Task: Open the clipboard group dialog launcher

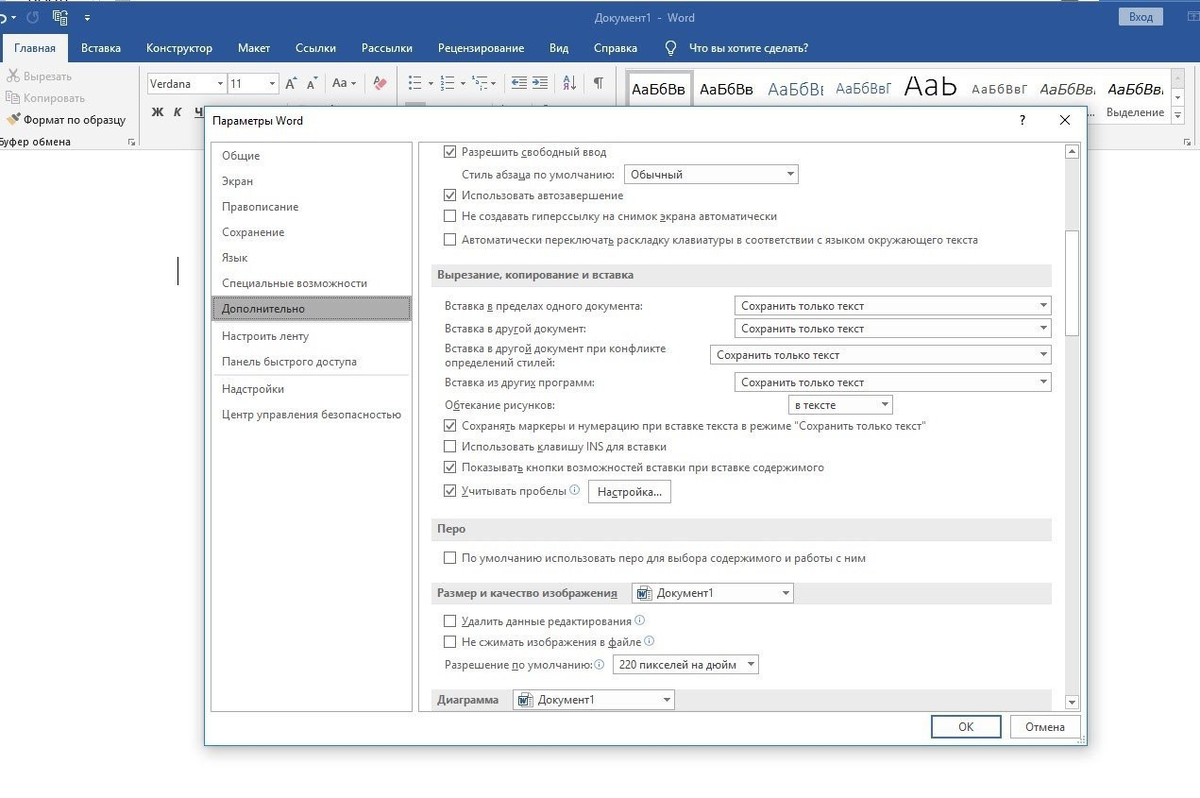Action: 131,143
